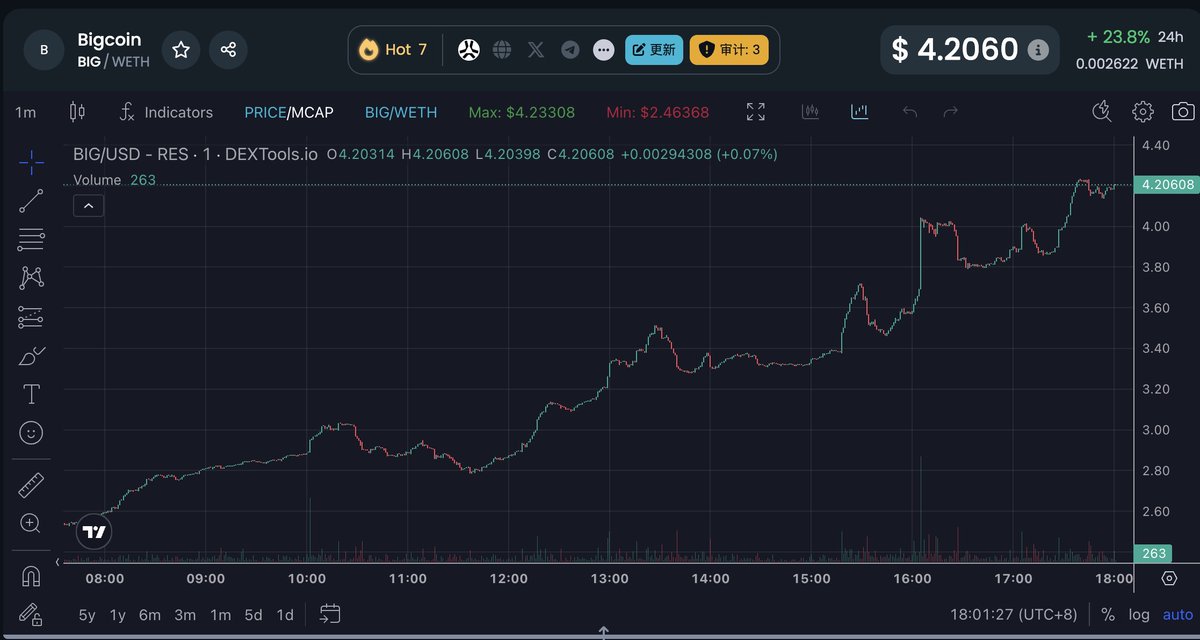Open the pie-chart token info icon
Screen dimensions: 1200x640
point(469,49)
